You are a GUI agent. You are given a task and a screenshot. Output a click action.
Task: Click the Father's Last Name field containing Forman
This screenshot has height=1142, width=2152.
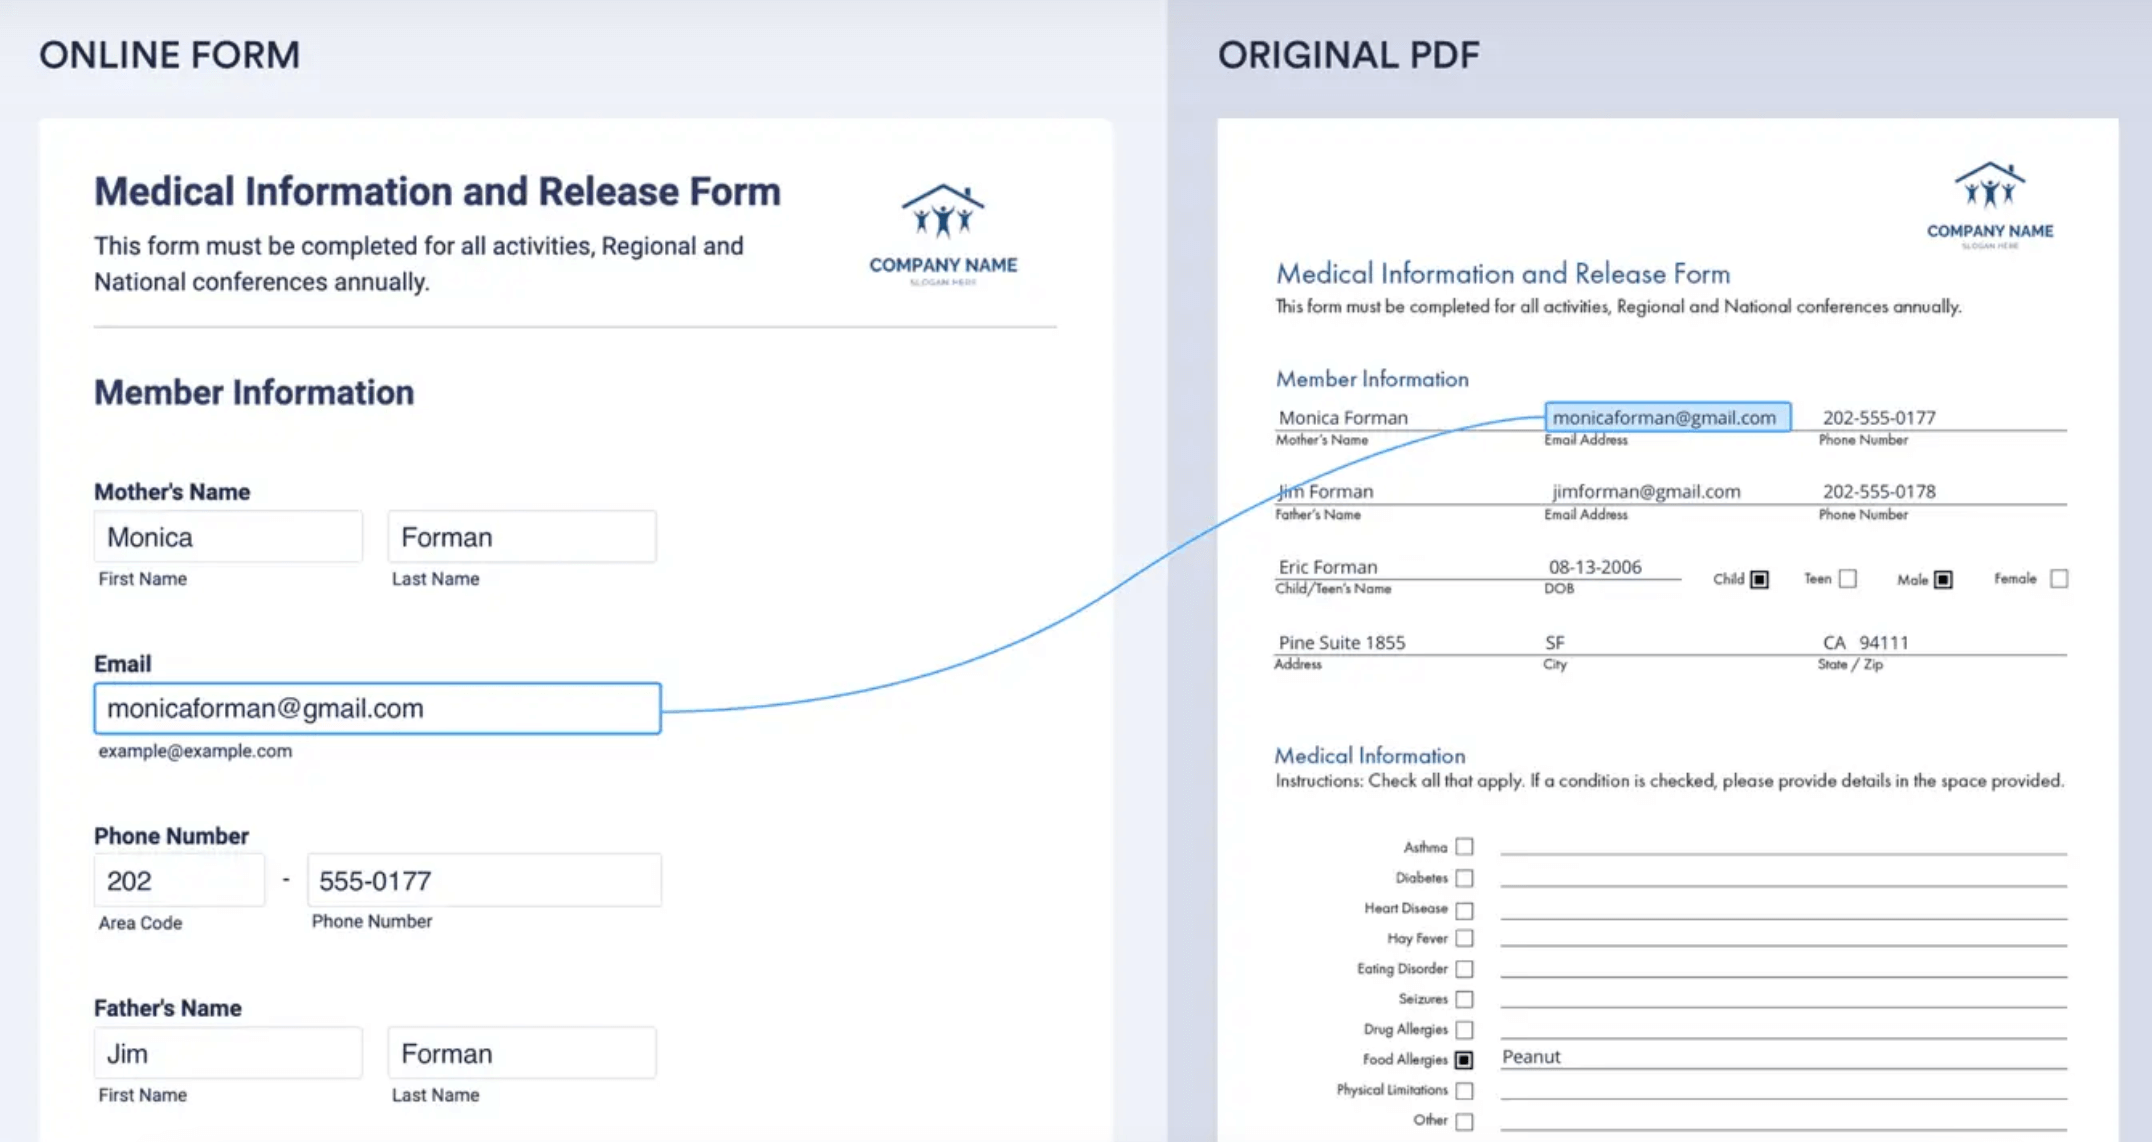click(522, 1053)
